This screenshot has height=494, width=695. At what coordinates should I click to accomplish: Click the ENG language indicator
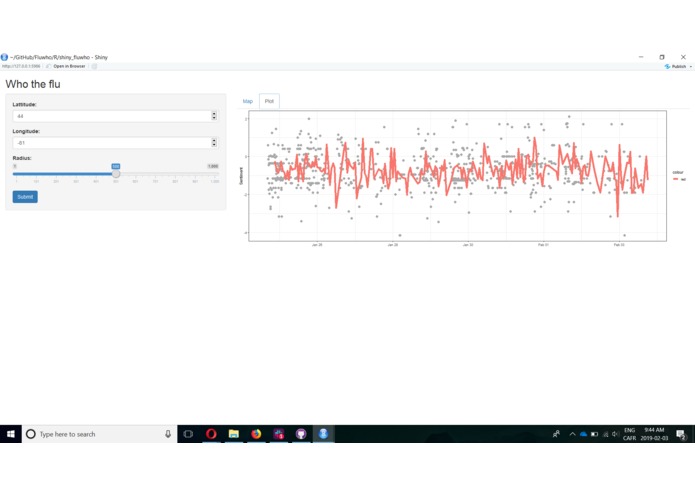629,430
